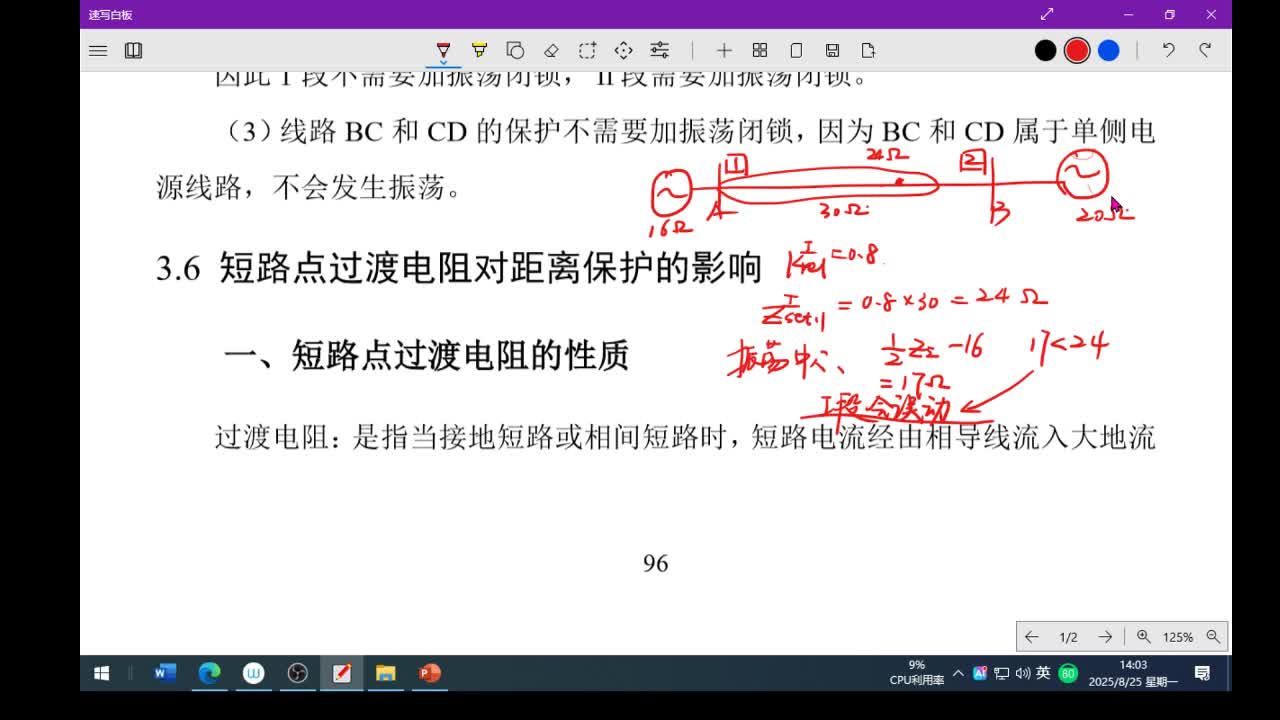This screenshot has width=1280, height=720.
Task: Redo the last stroke
Action: pos(1205,50)
